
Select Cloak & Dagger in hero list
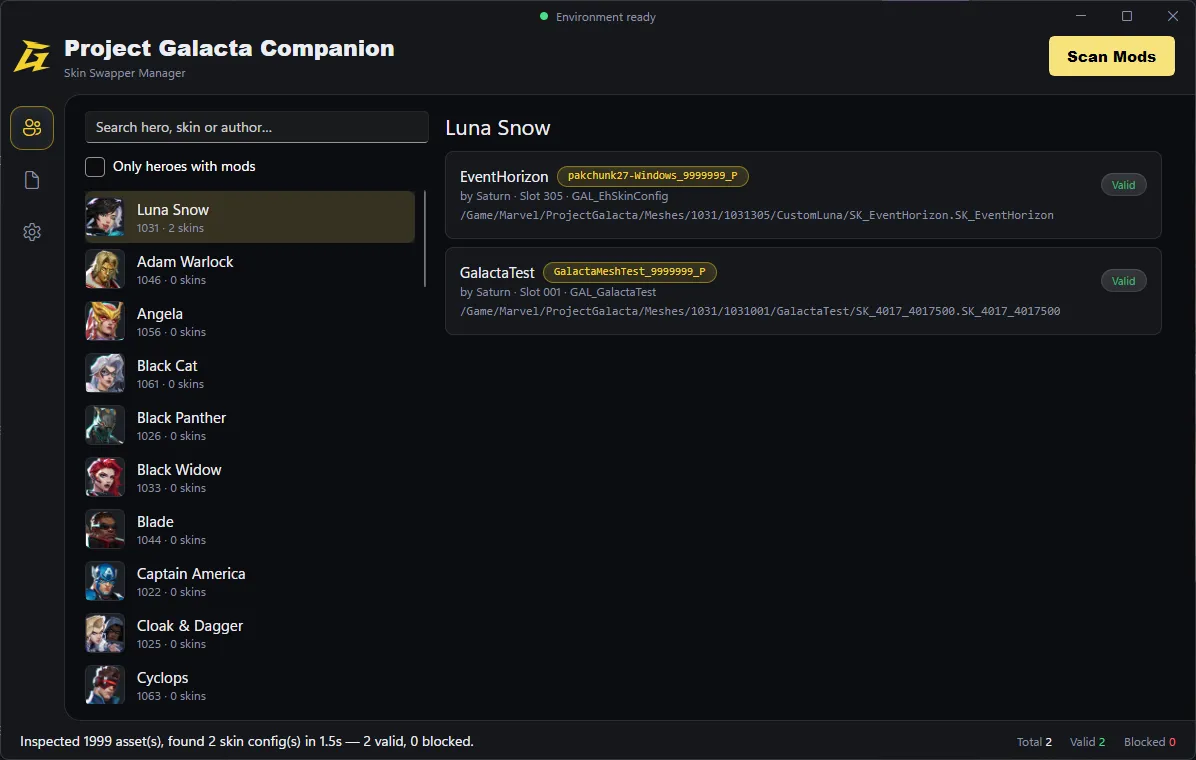pyautogui.click(x=249, y=633)
